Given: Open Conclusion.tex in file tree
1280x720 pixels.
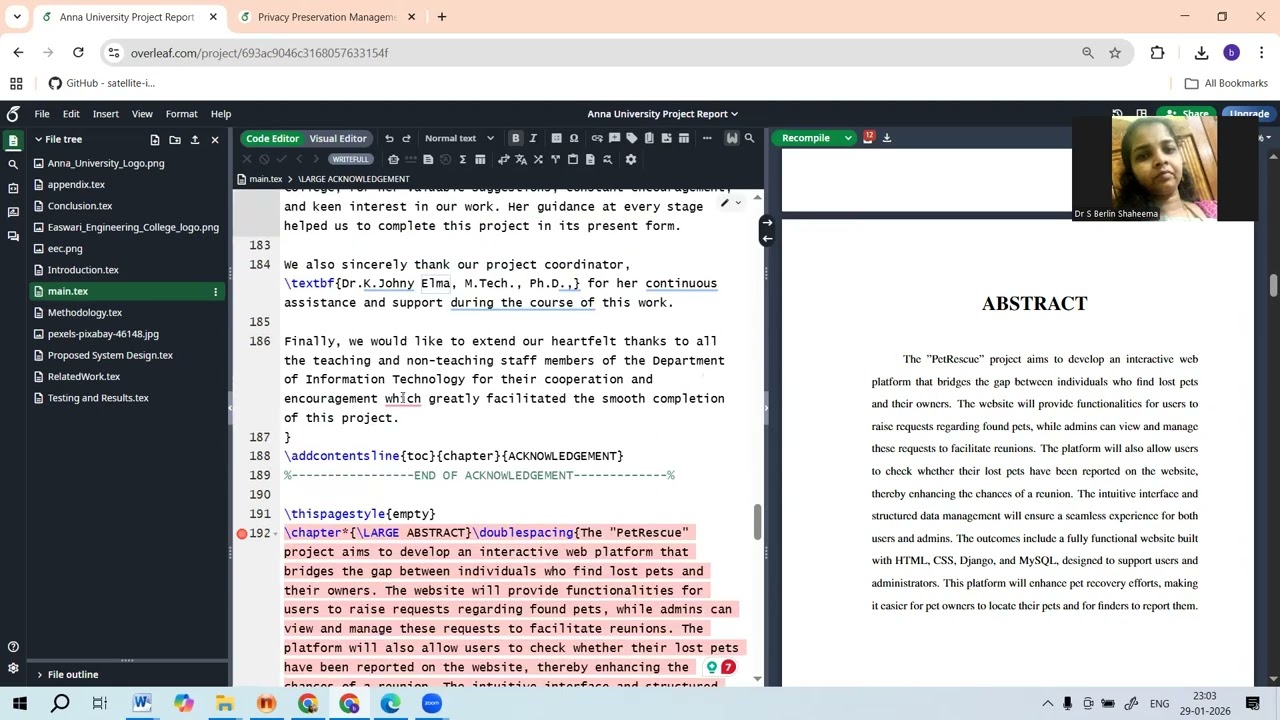Looking at the screenshot, I should click(x=79, y=206).
